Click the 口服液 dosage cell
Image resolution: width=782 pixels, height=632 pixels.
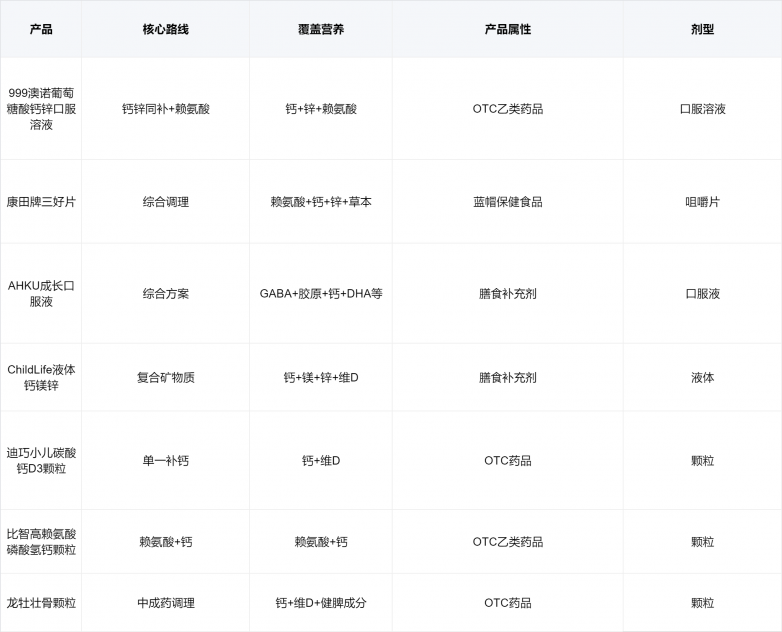(x=702, y=293)
